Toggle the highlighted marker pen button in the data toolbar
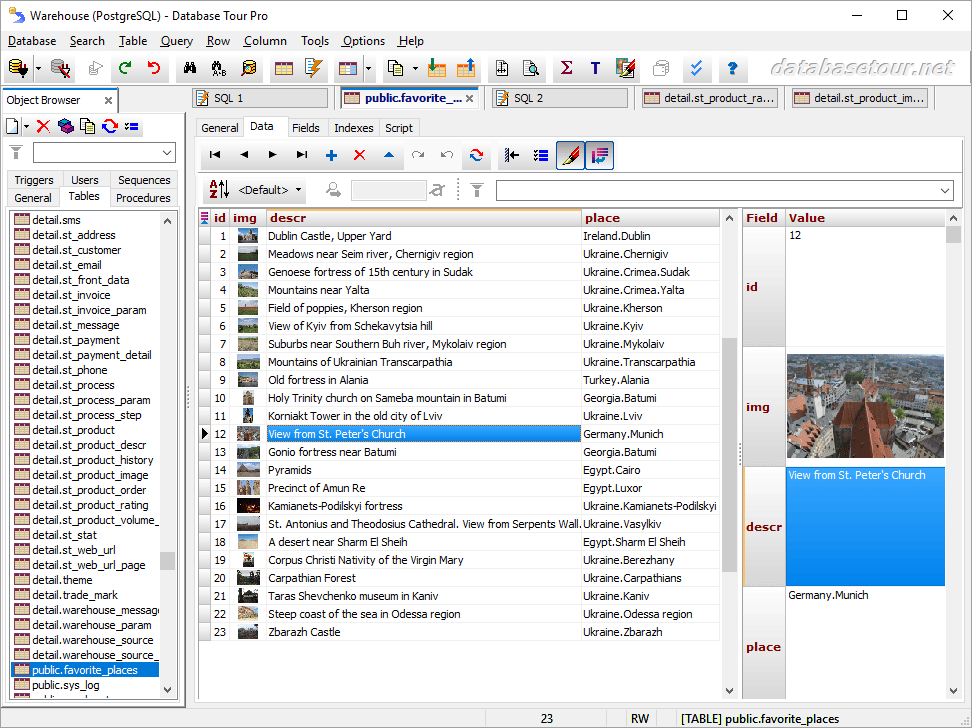Viewport: 972px width, 728px height. click(x=570, y=155)
